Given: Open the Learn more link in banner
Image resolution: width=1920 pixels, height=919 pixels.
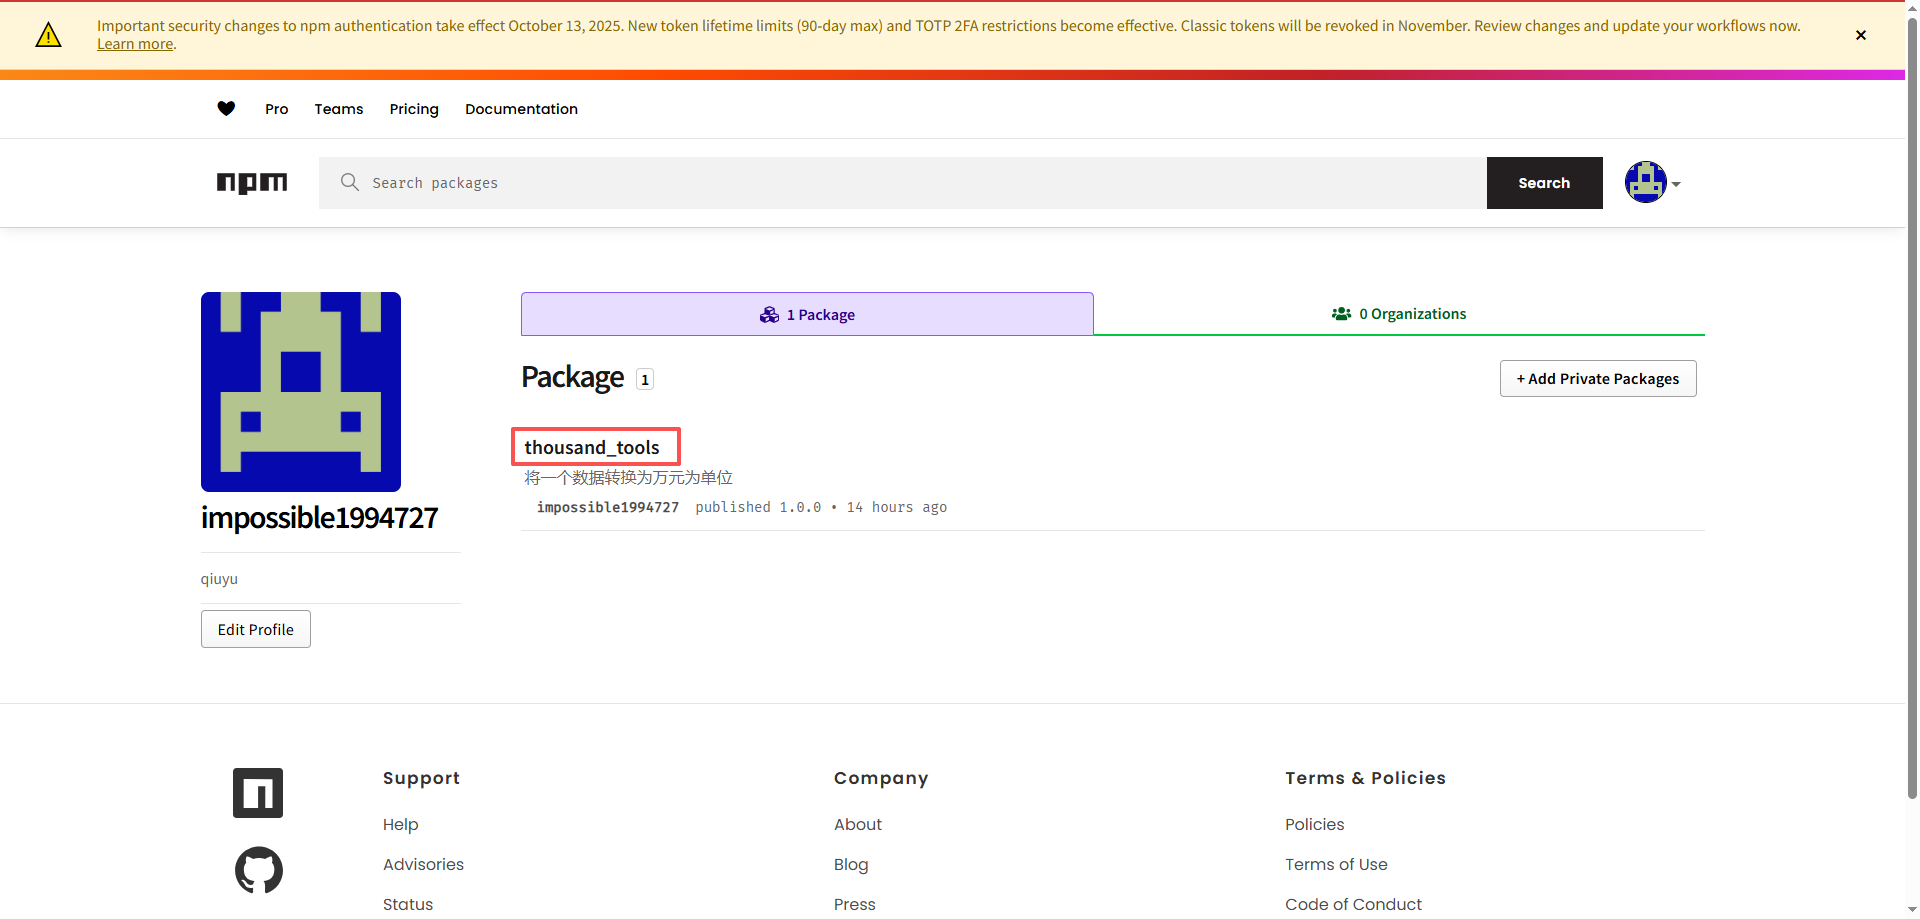Looking at the screenshot, I should 135,44.
